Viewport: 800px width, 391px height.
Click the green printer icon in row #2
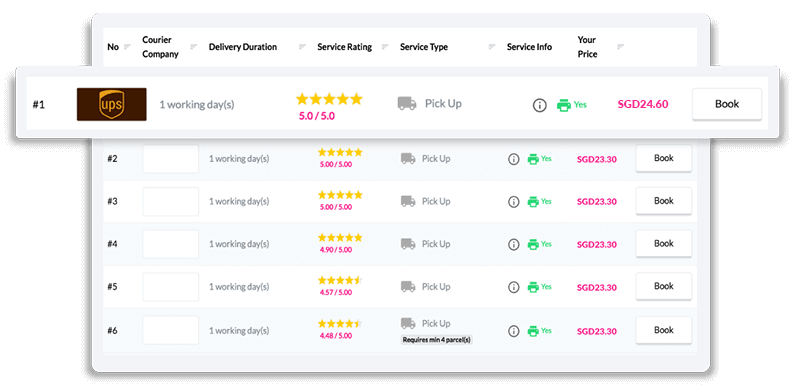pyautogui.click(x=533, y=159)
